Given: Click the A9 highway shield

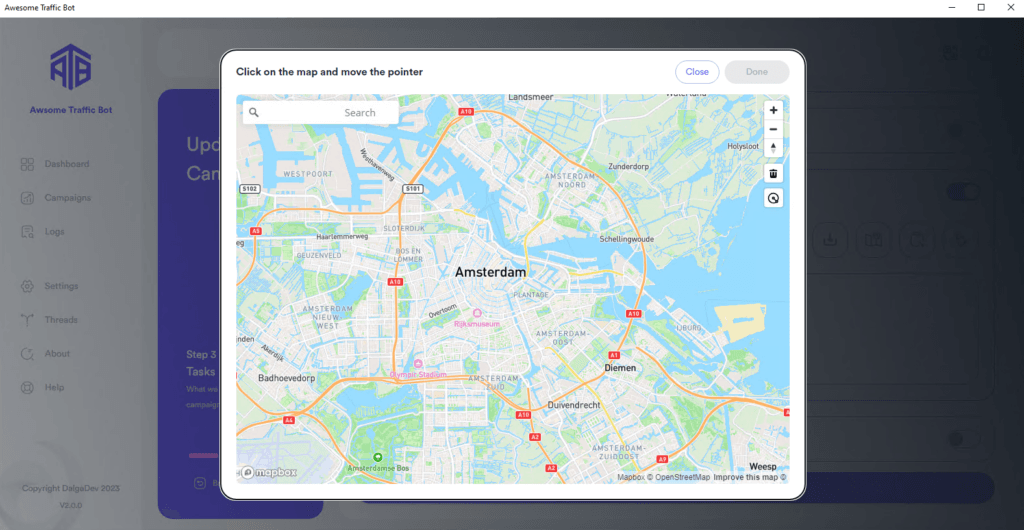Looking at the screenshot, I should point(662,460).
